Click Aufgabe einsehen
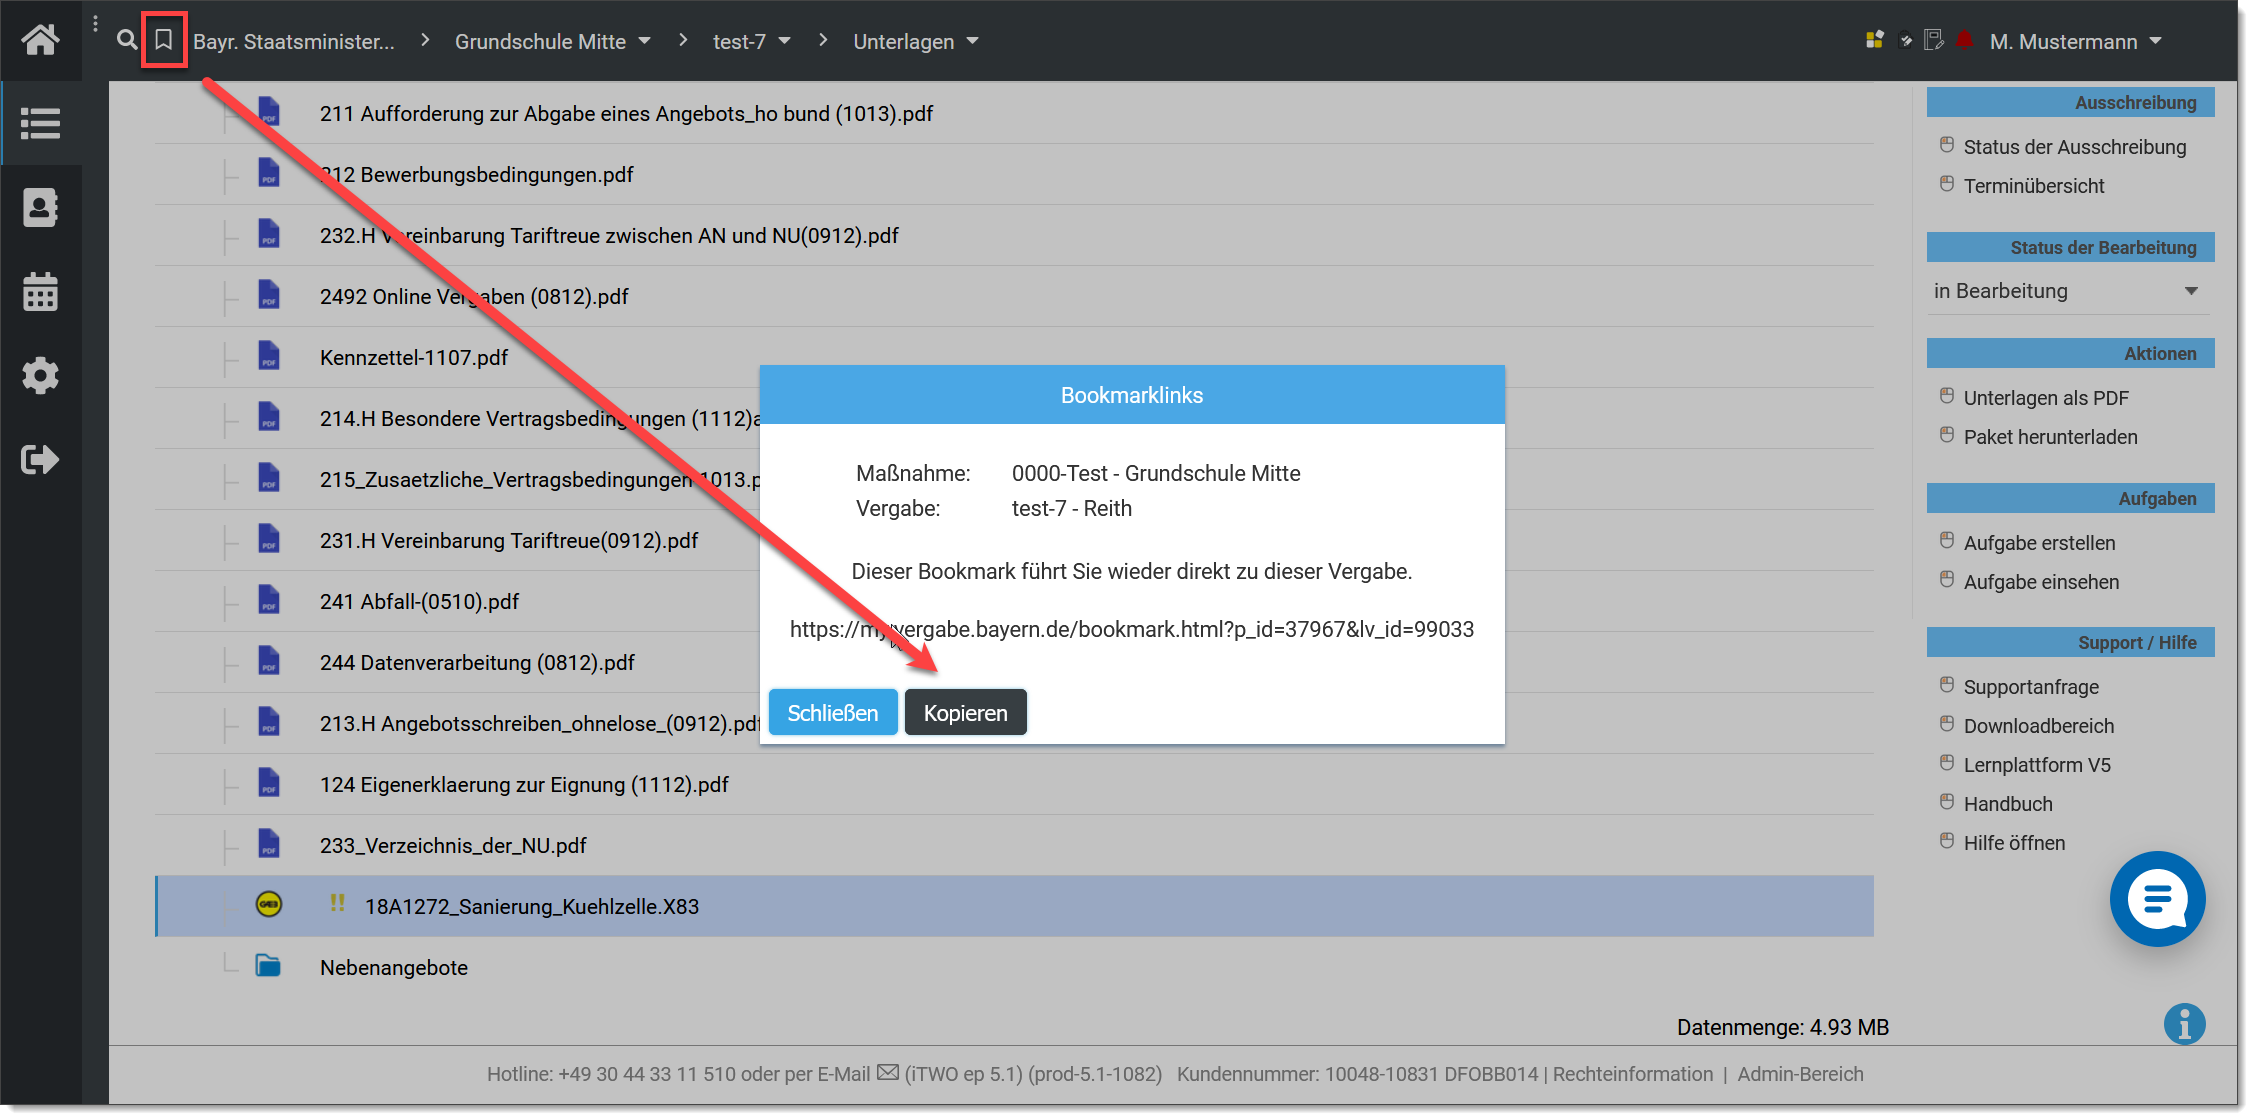2253x1120 pixels. (2041, 582)
